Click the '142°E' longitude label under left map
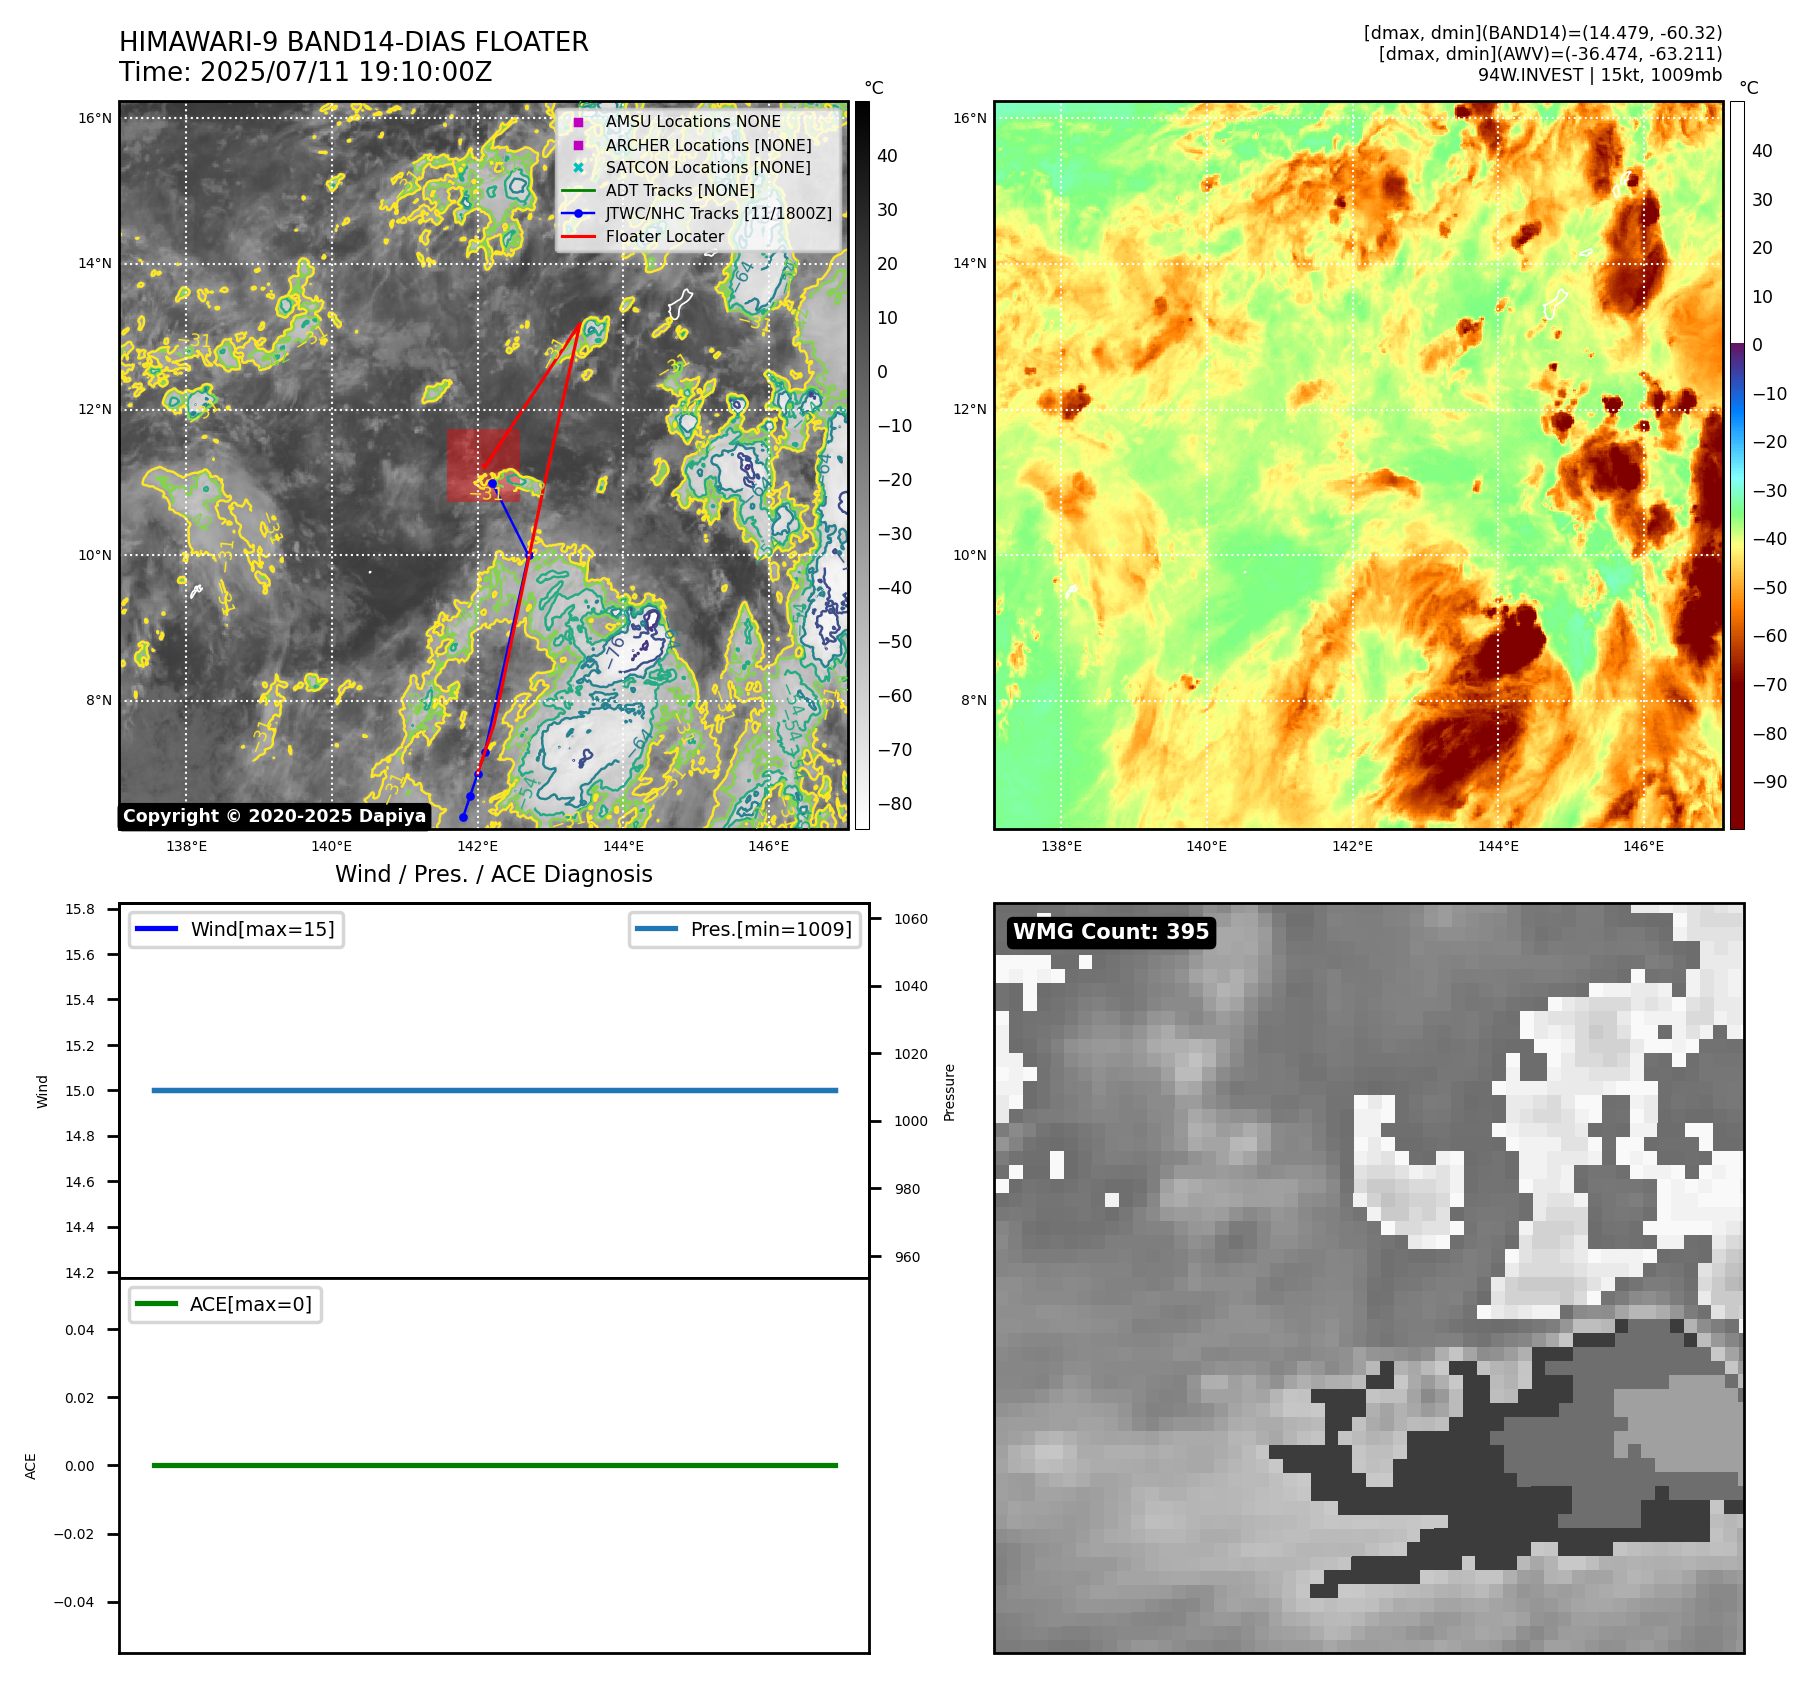 pyautogui.click(x=478, y=846)
